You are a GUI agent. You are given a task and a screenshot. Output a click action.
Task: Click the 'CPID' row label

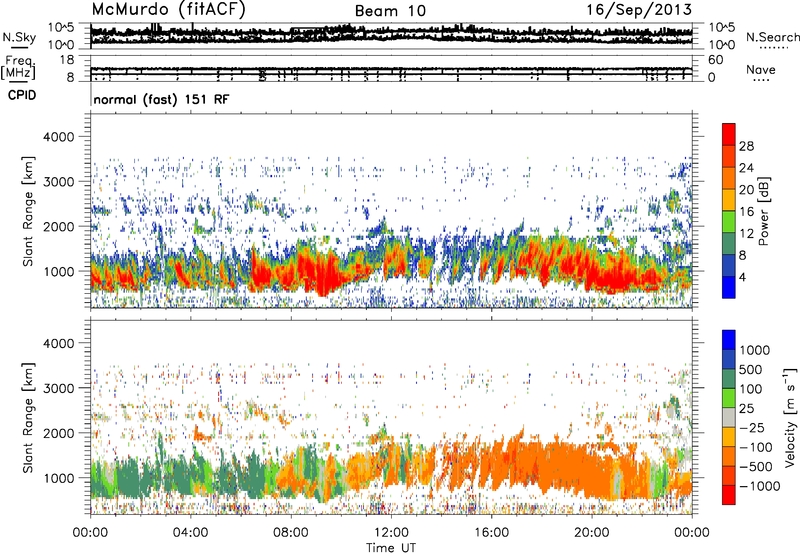(x=22, y=95)
